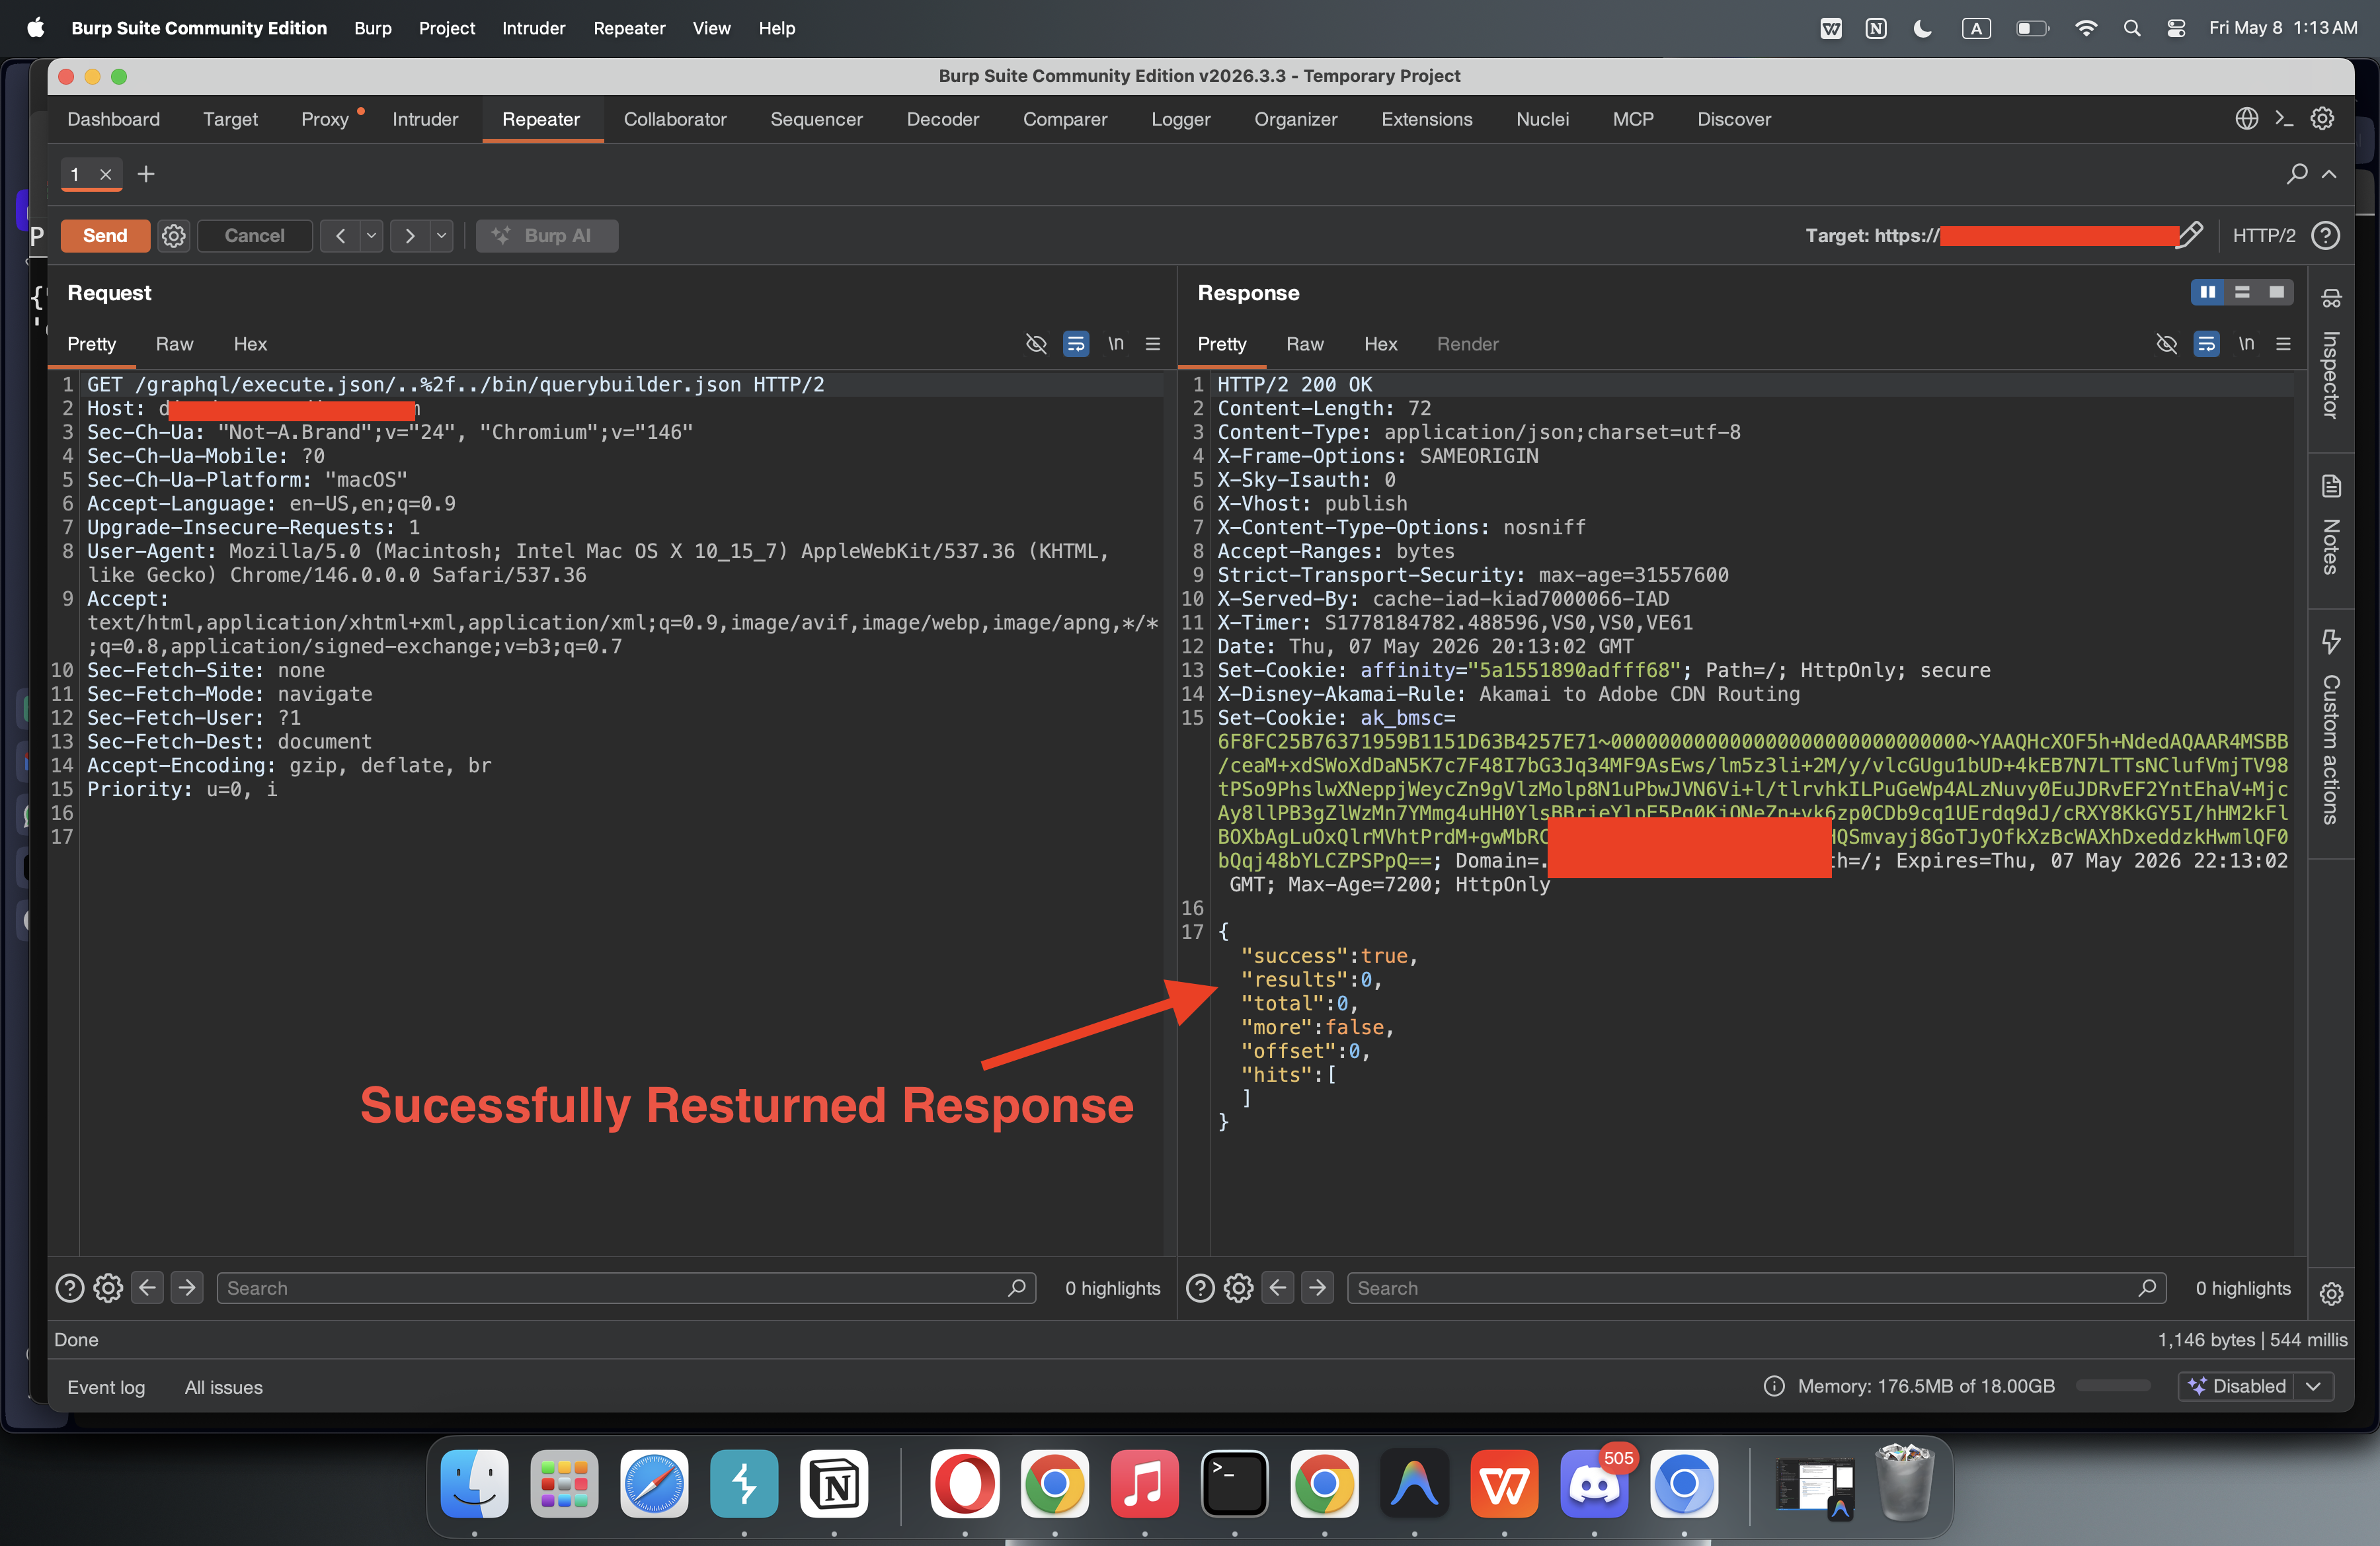This screenshot has width=2380, height=1546.
Task: Toggle \n newline display in Response
Action: (x=2246, y=344)
